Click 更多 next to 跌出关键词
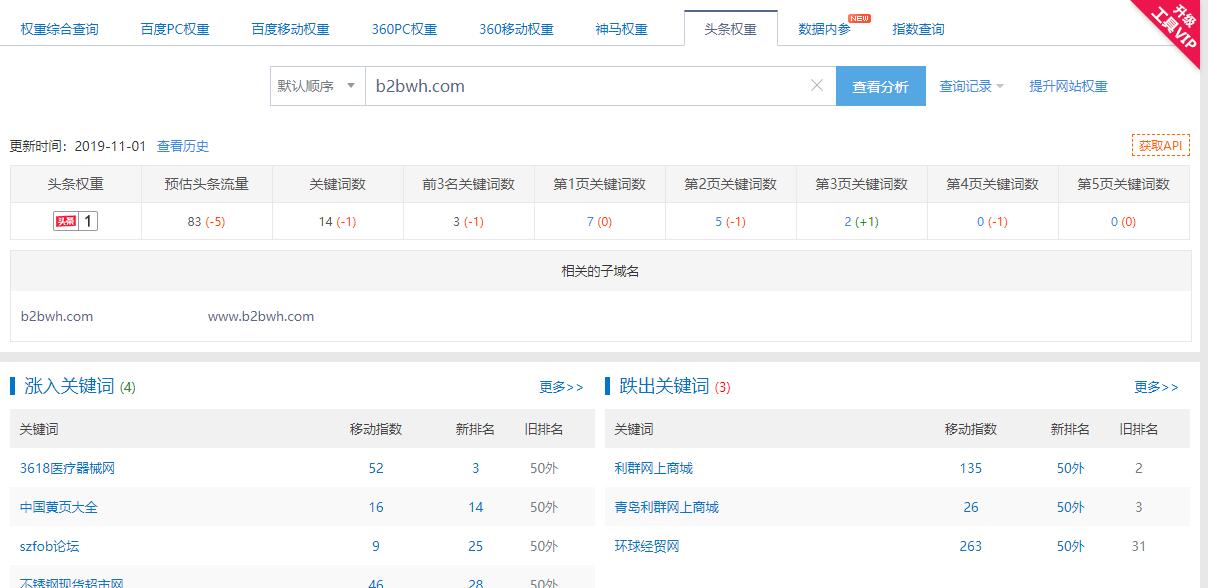 [x=1156, y=387]
